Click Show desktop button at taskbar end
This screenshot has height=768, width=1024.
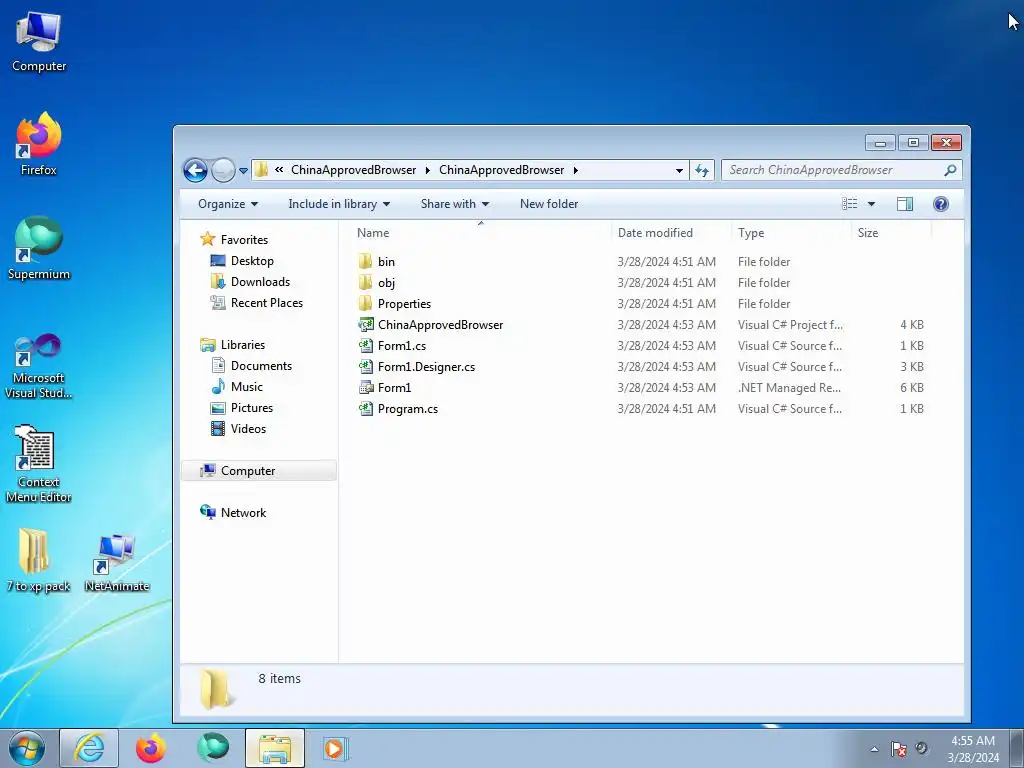tap(1017, 749)
